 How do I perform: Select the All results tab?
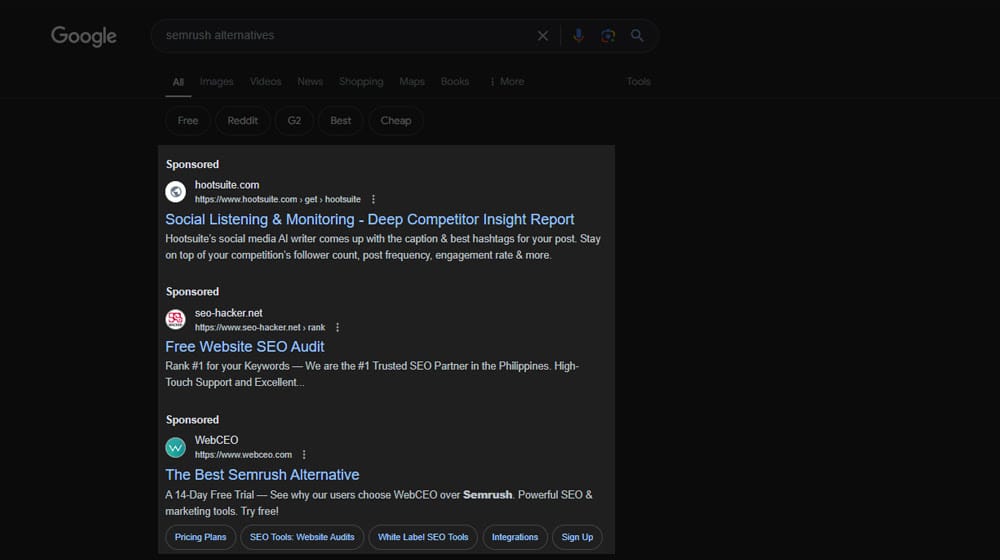[x=178, y=82]
